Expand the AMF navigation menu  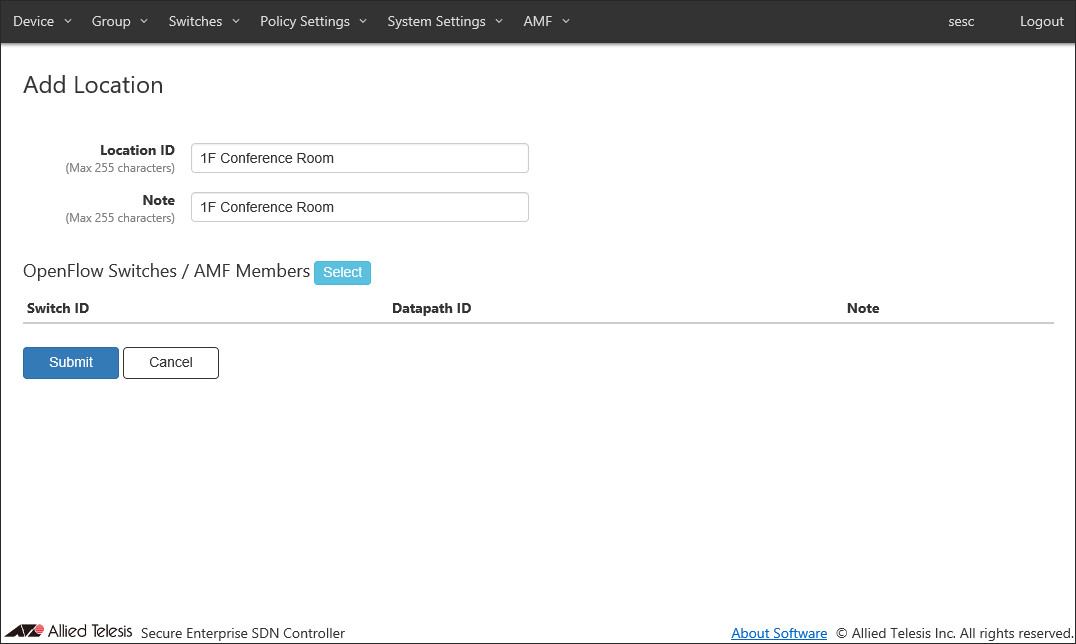(546, 21)
